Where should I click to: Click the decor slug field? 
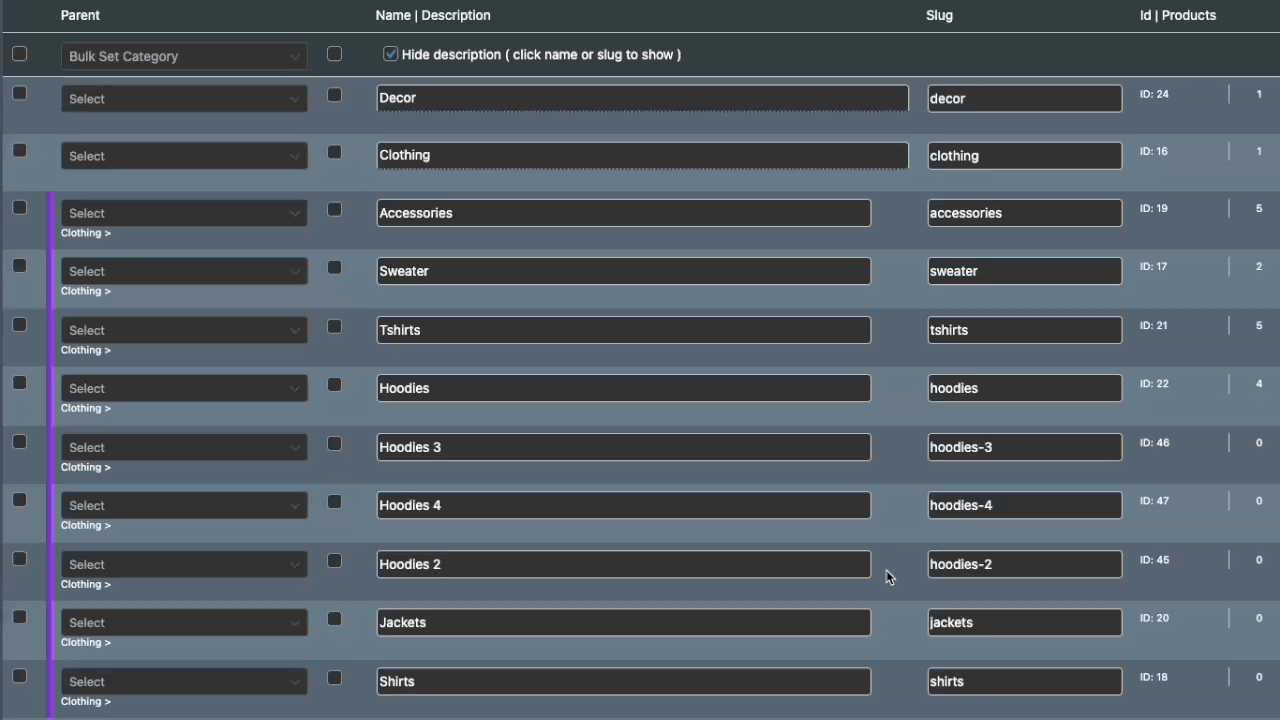tap(1024, 98)
